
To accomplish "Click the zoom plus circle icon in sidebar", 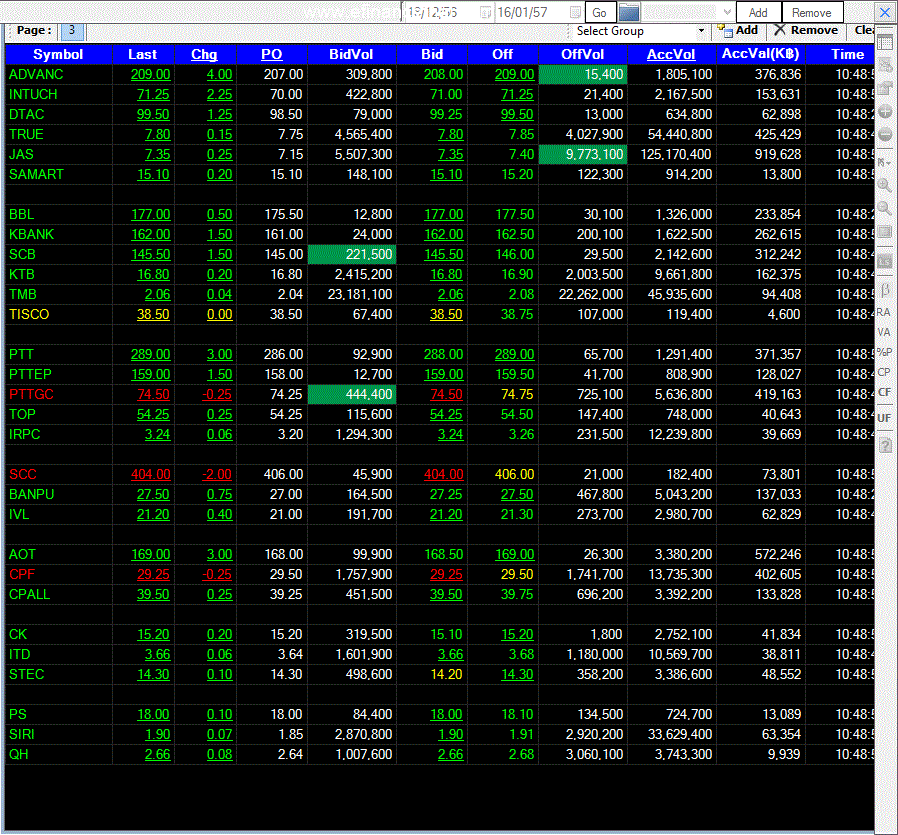I will tap(885, 111).
